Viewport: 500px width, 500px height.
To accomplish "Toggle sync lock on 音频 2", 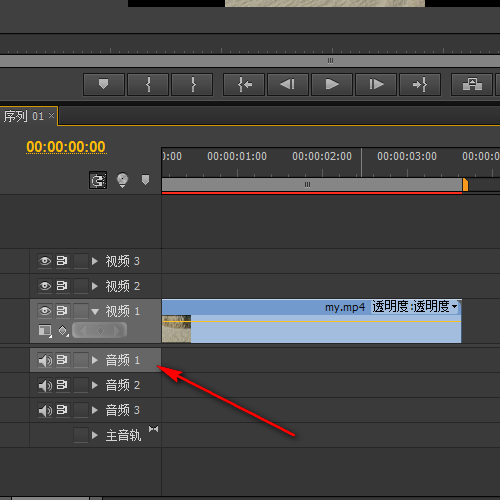I will (62, 385).
